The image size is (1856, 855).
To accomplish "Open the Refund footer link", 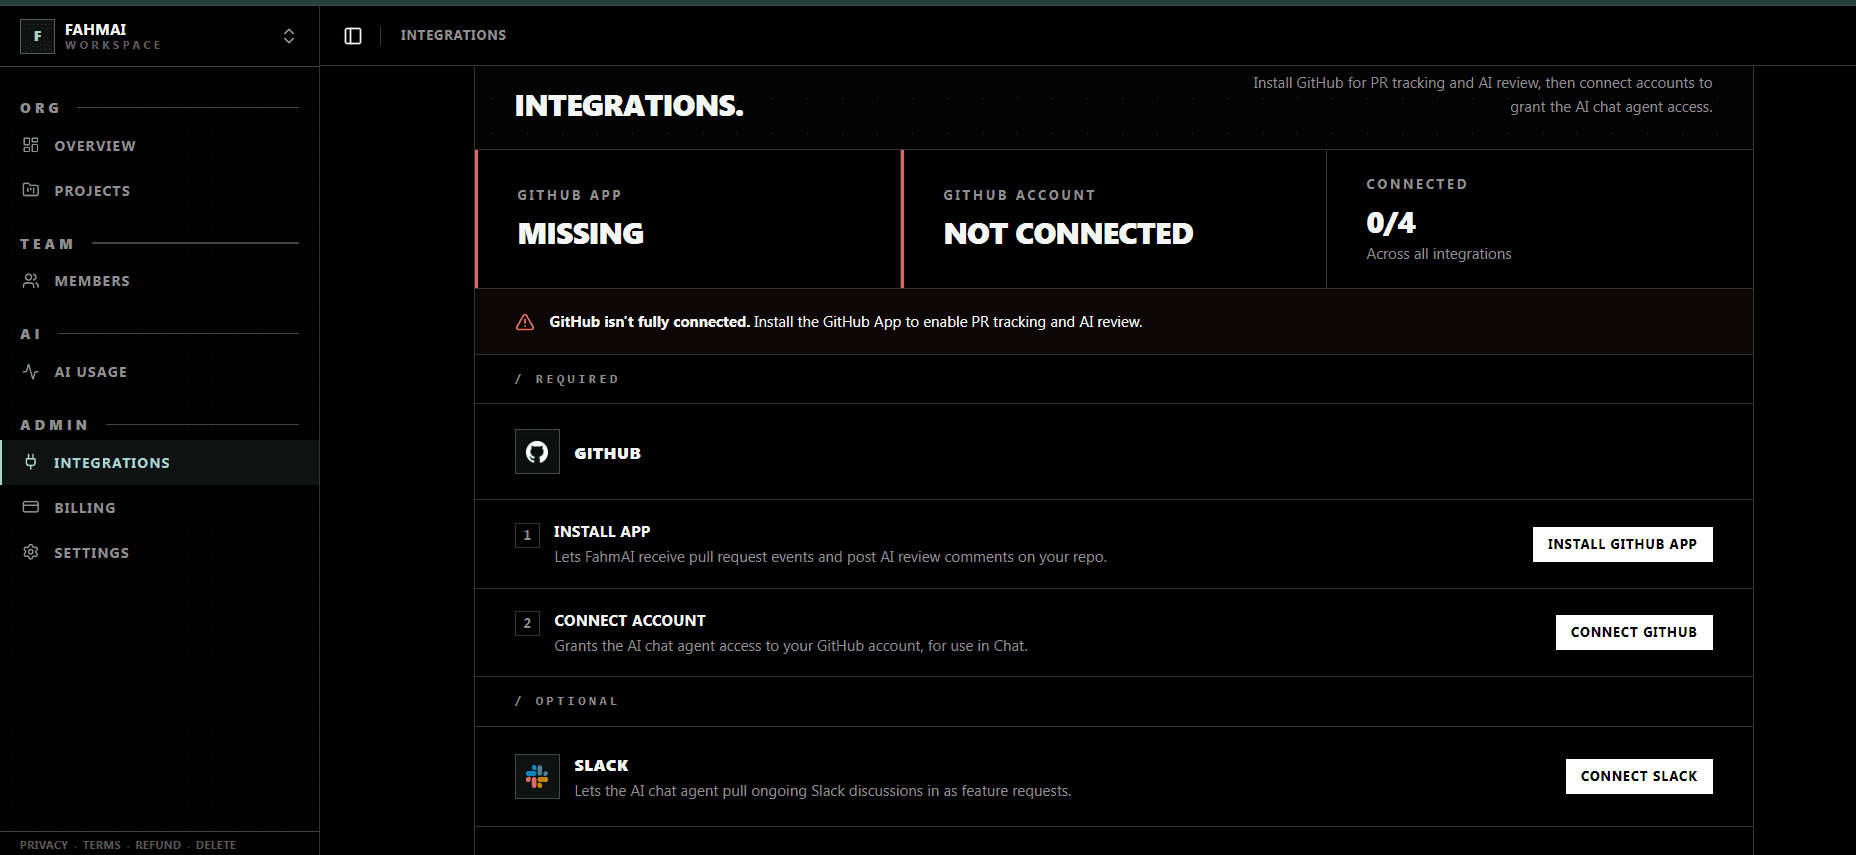I will (158, 845).
